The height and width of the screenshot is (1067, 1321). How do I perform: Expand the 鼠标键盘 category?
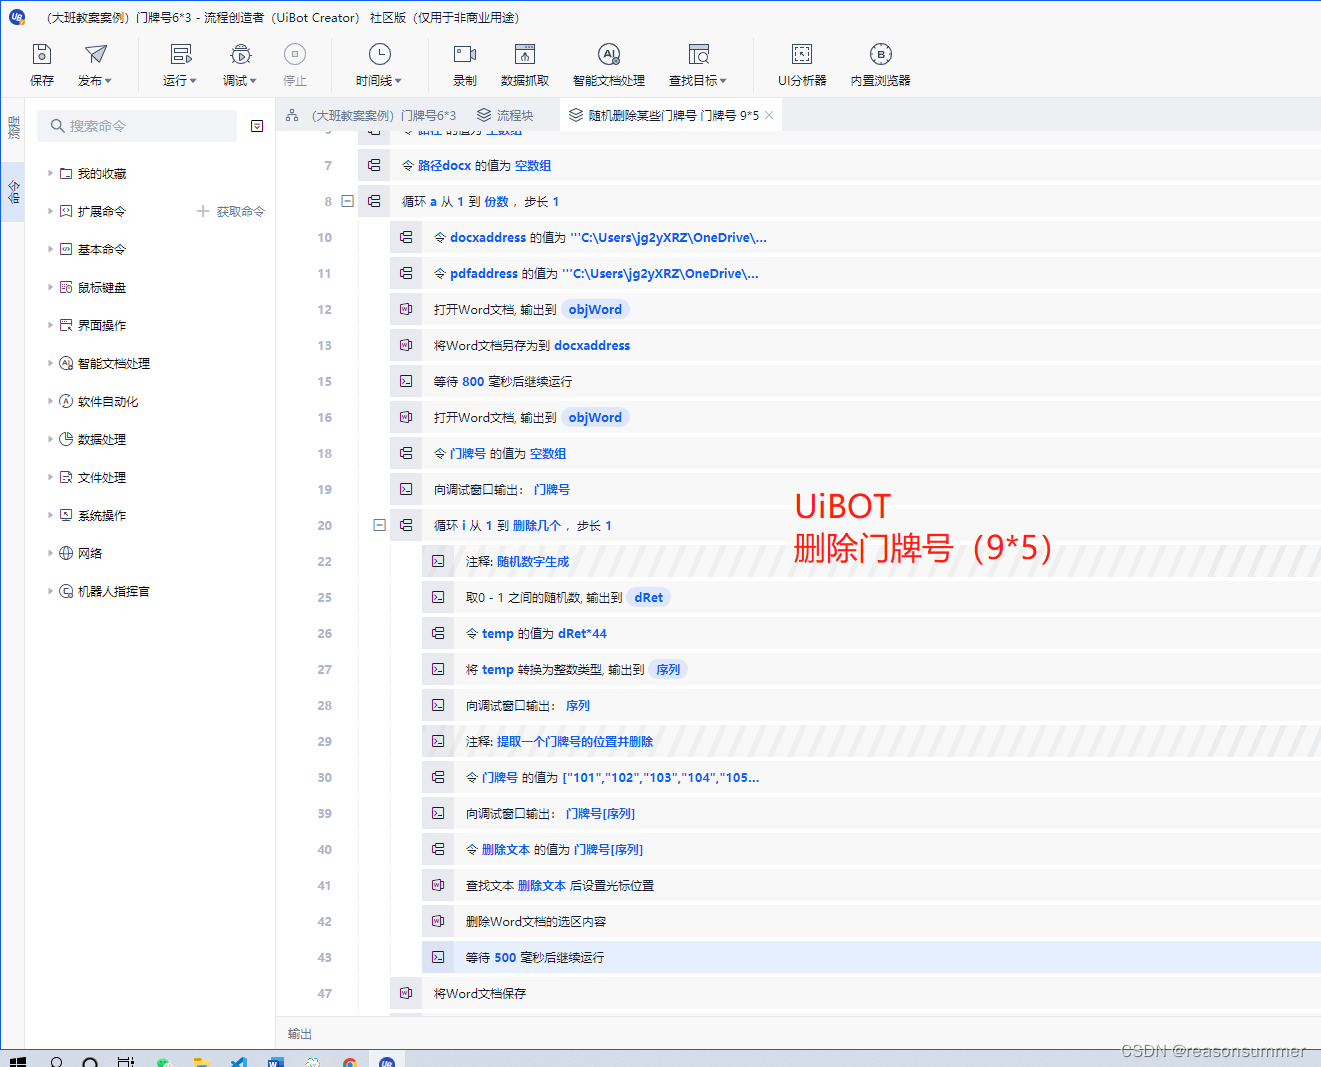tap(50, 287)
